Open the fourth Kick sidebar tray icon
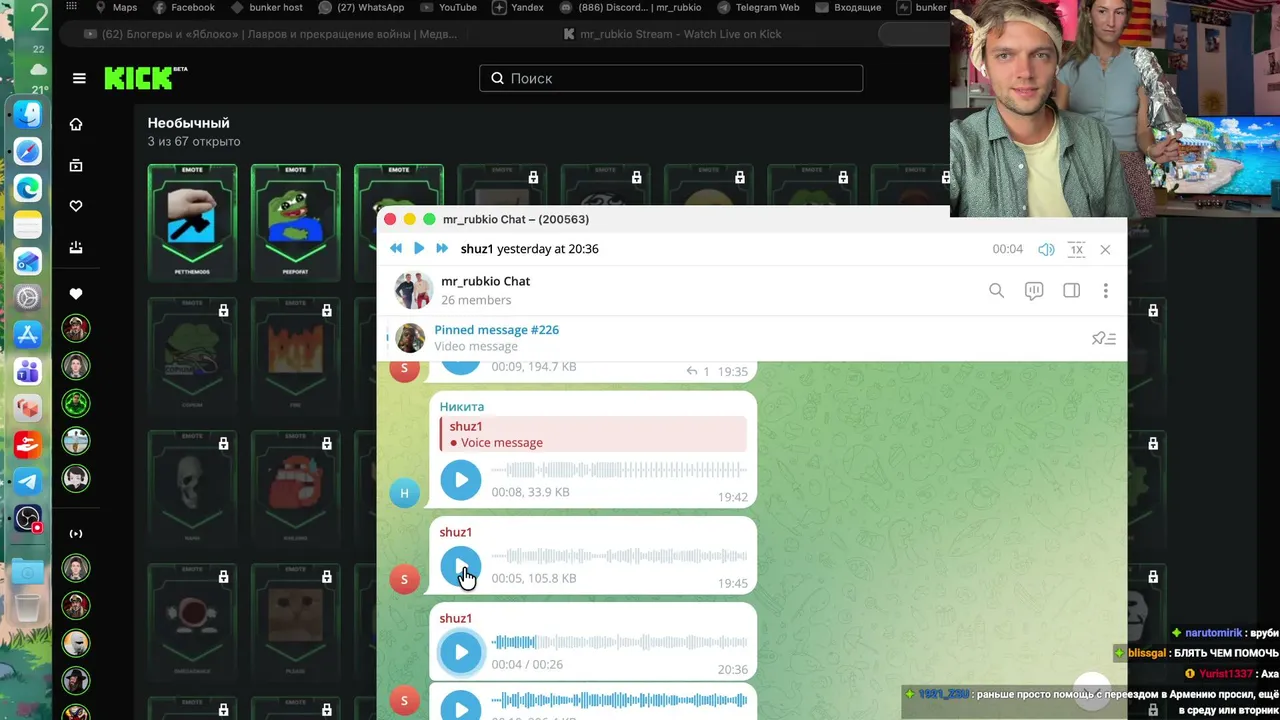Screen dimensions: 1280x720 [76, 248]
